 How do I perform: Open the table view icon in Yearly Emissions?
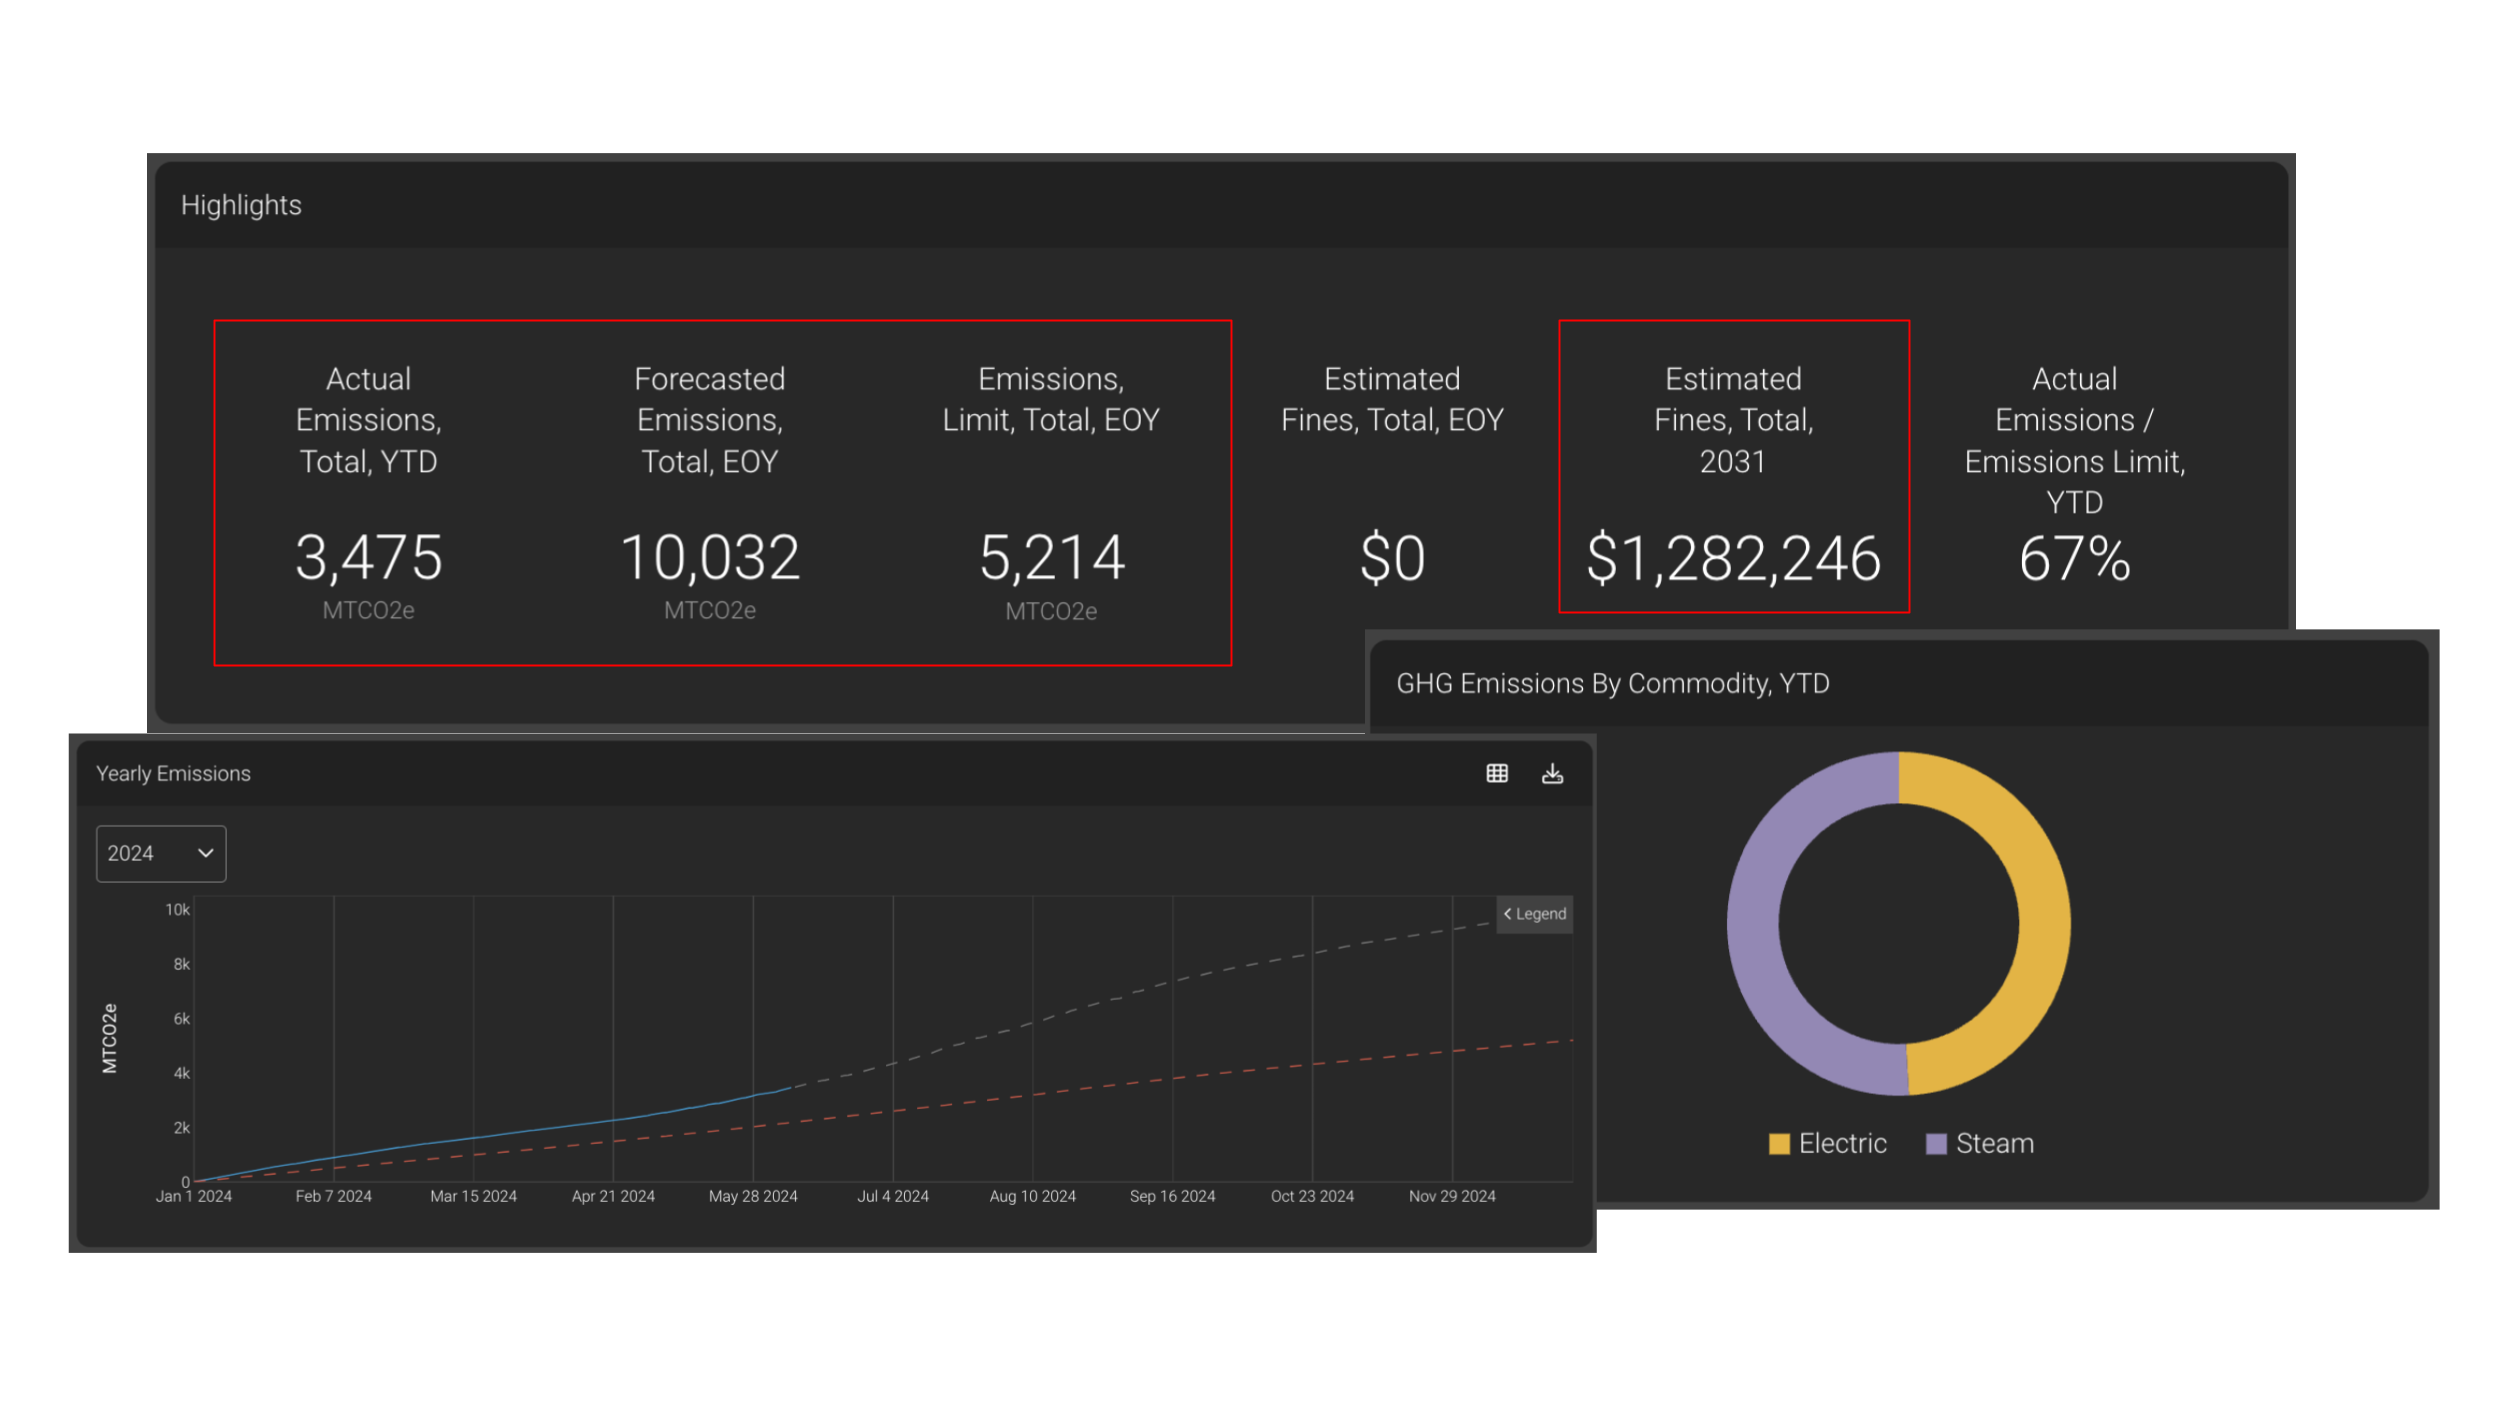click(x=1497, y=773)
